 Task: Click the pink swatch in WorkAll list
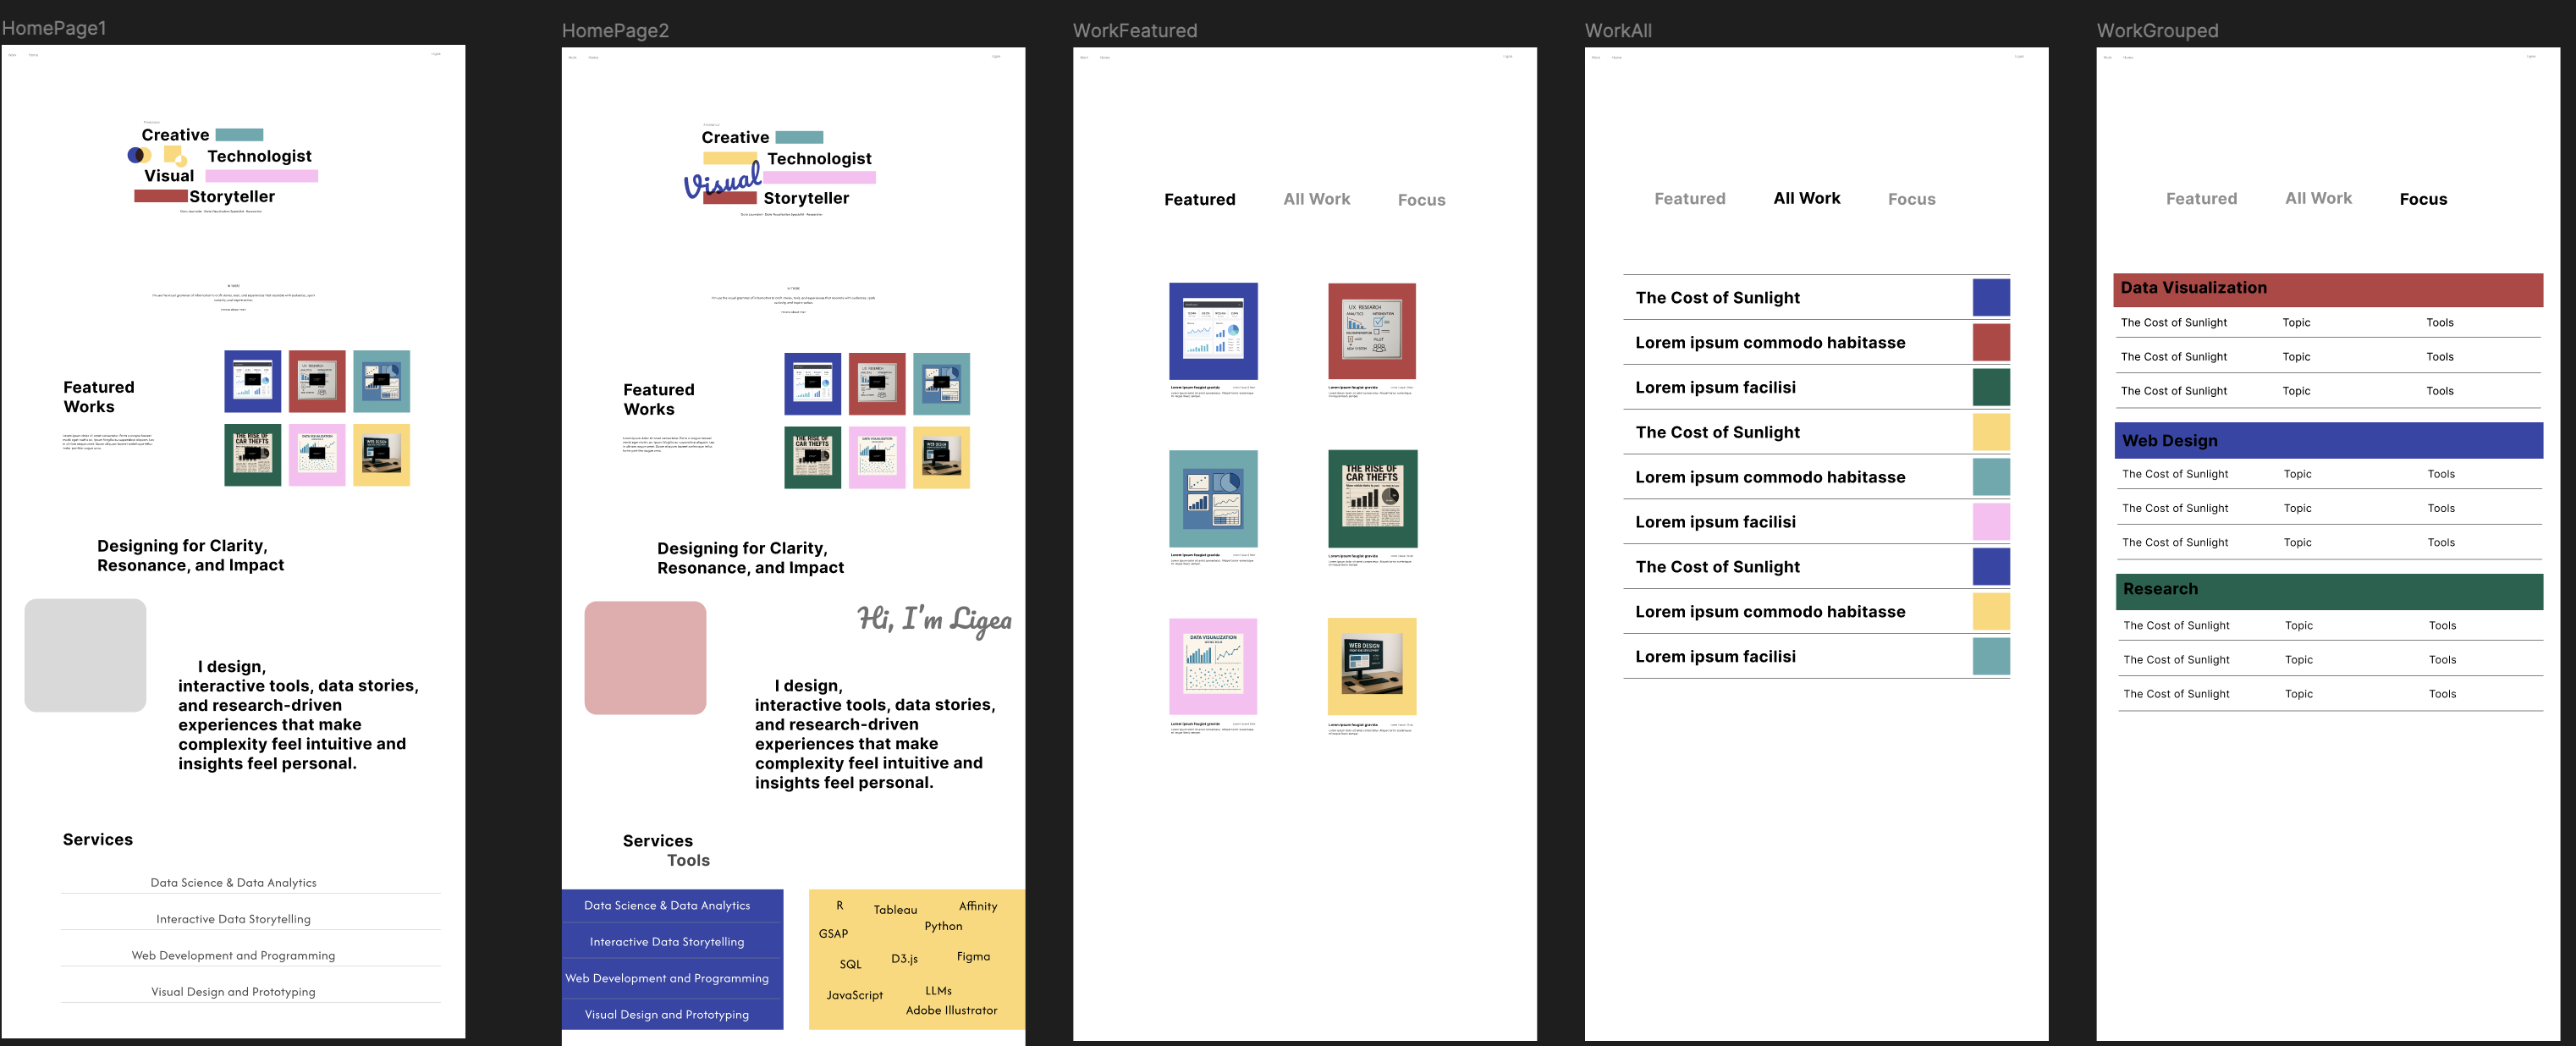pyautogui.click(x=1990, y=522)
